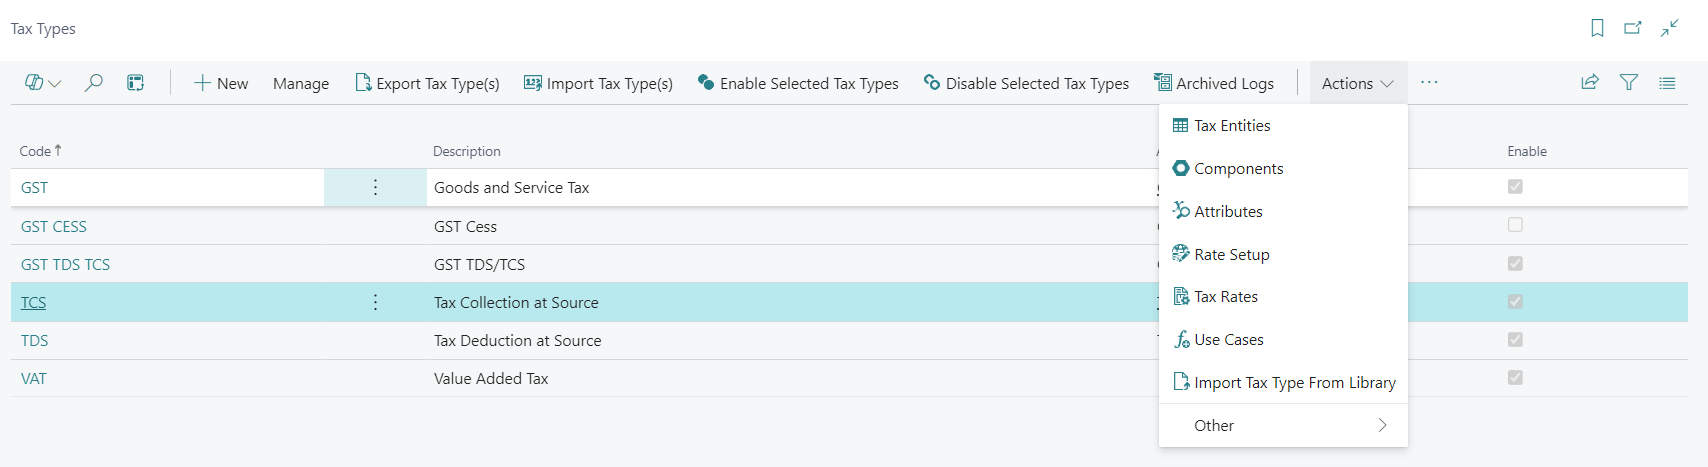The height and width of the screenshot is (467, 1708).
Task: Open the filter pane funnel icon
Action: (1629, 83)
